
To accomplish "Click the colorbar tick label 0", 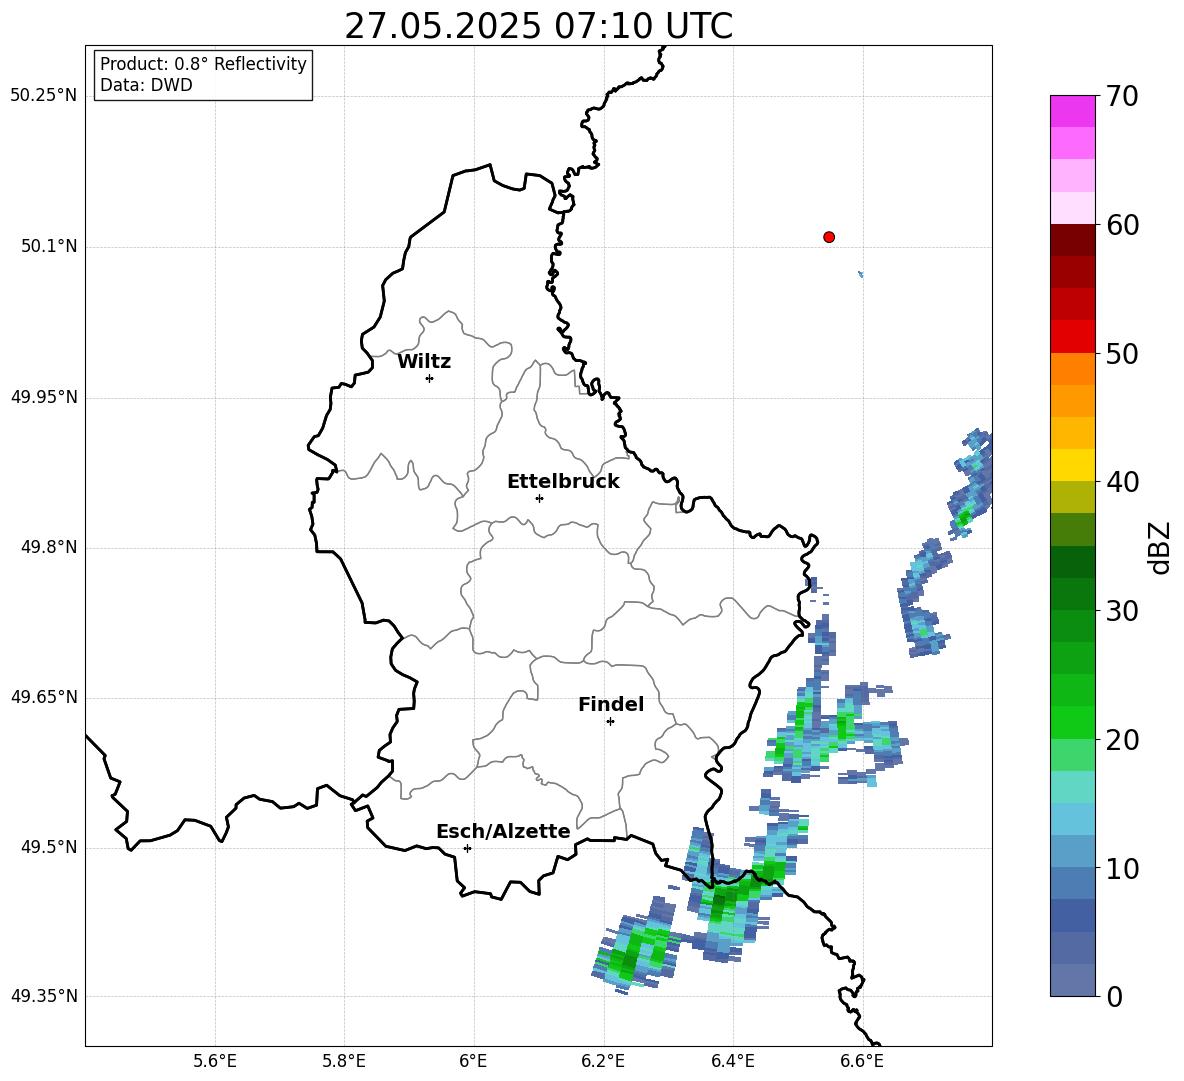I will pos(1115,996).
